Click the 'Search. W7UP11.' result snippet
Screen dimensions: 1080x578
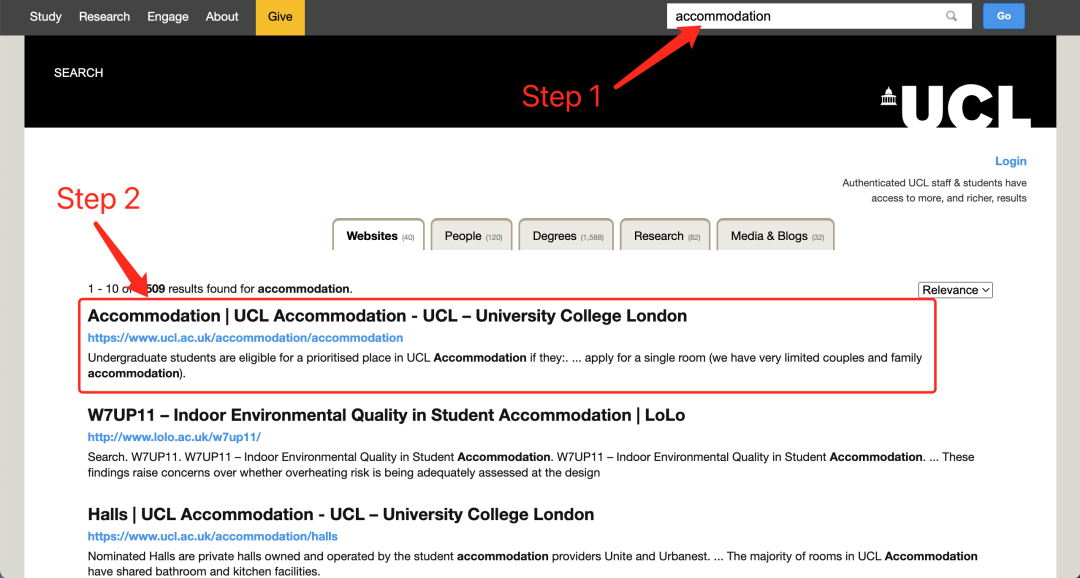pyautogui.click(x=531, y=464)
